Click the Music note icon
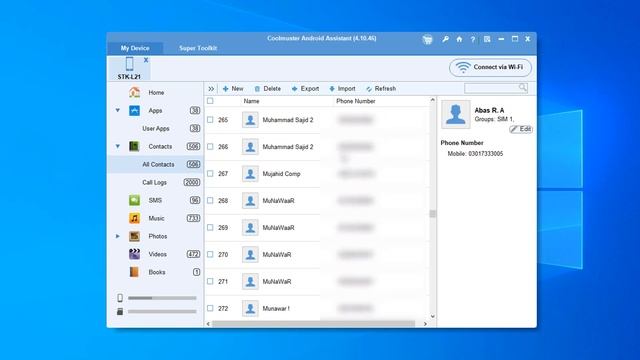 pyautogui.click(x=134, y=218)
